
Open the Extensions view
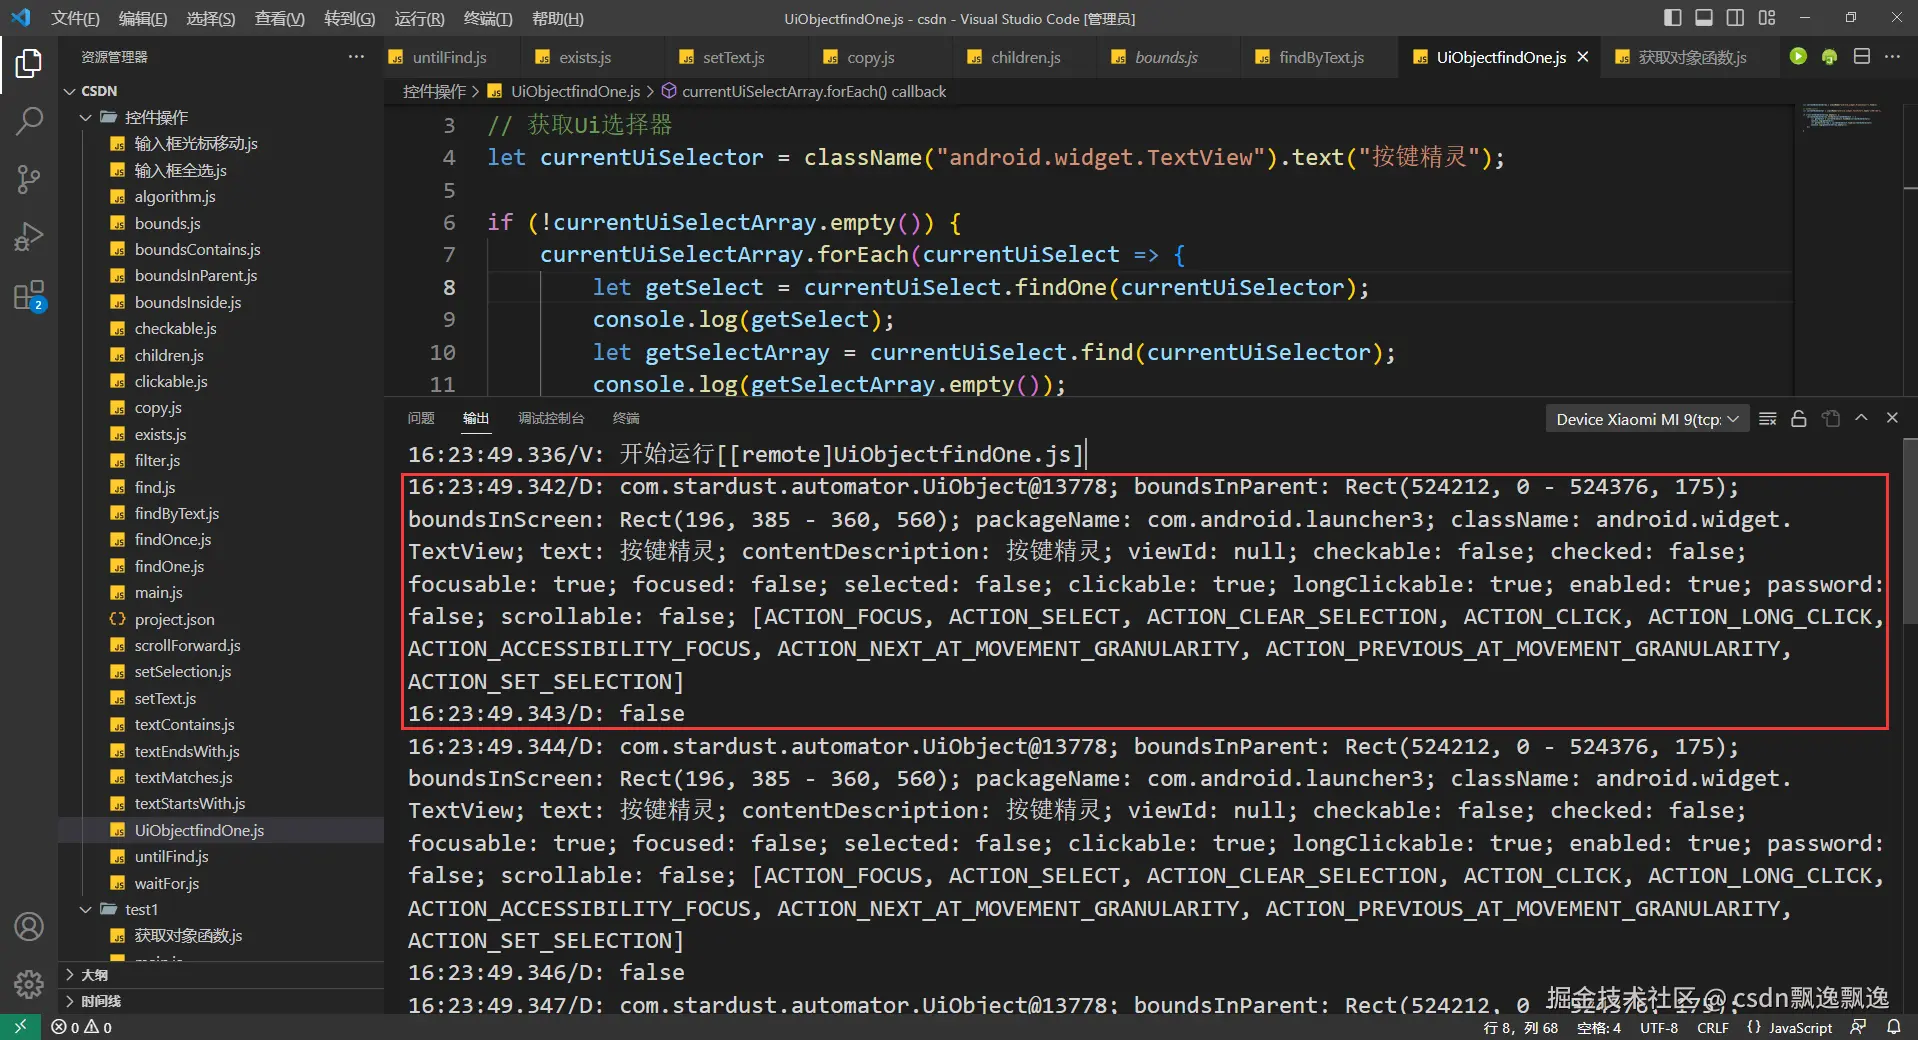click(x=29, y=296)
